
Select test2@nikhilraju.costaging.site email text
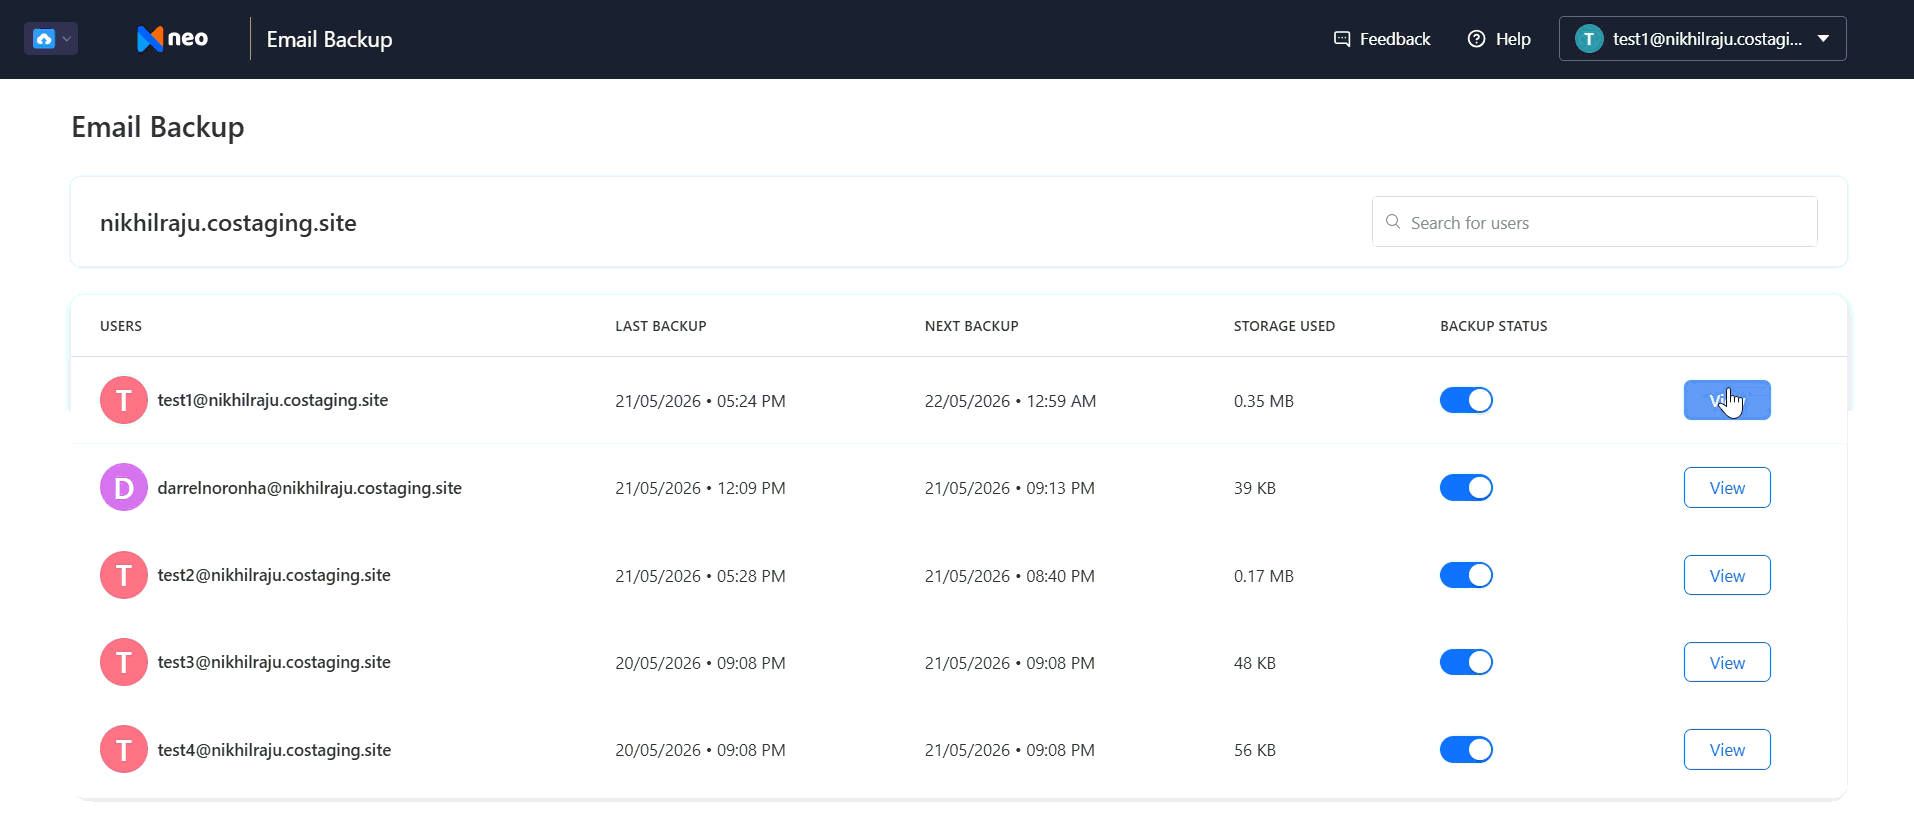pyautogui.click(x=274, y=575)
